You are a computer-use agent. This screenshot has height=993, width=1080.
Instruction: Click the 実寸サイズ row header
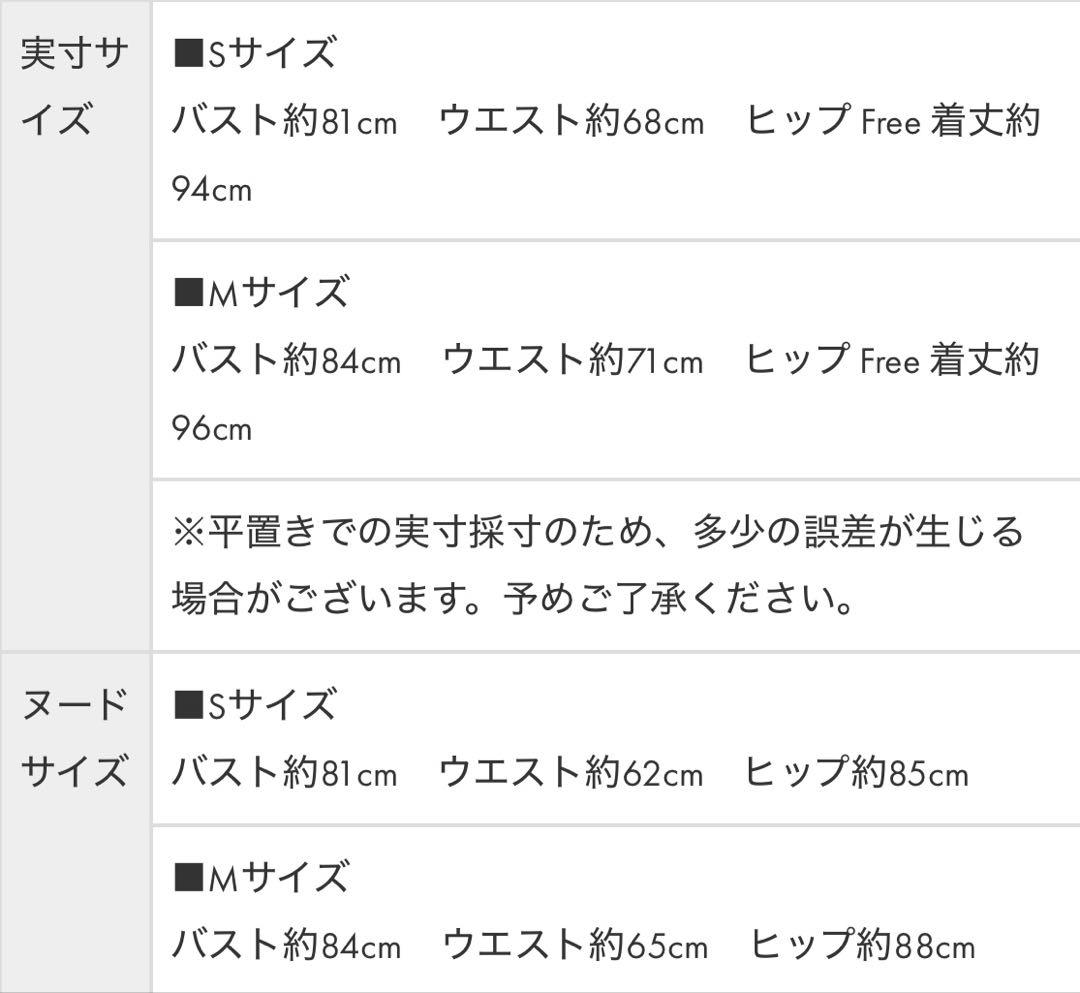point(75,88)
